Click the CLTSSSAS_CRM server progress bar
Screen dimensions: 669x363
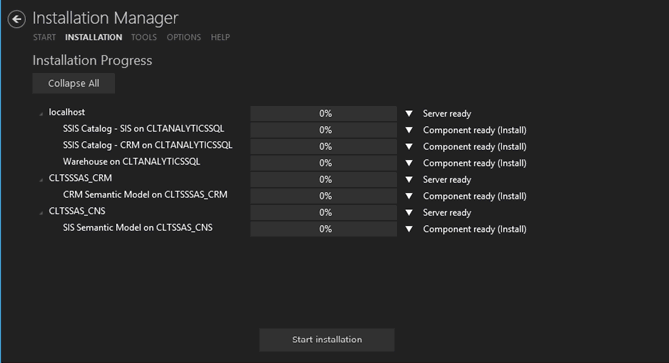pos(324,180)
